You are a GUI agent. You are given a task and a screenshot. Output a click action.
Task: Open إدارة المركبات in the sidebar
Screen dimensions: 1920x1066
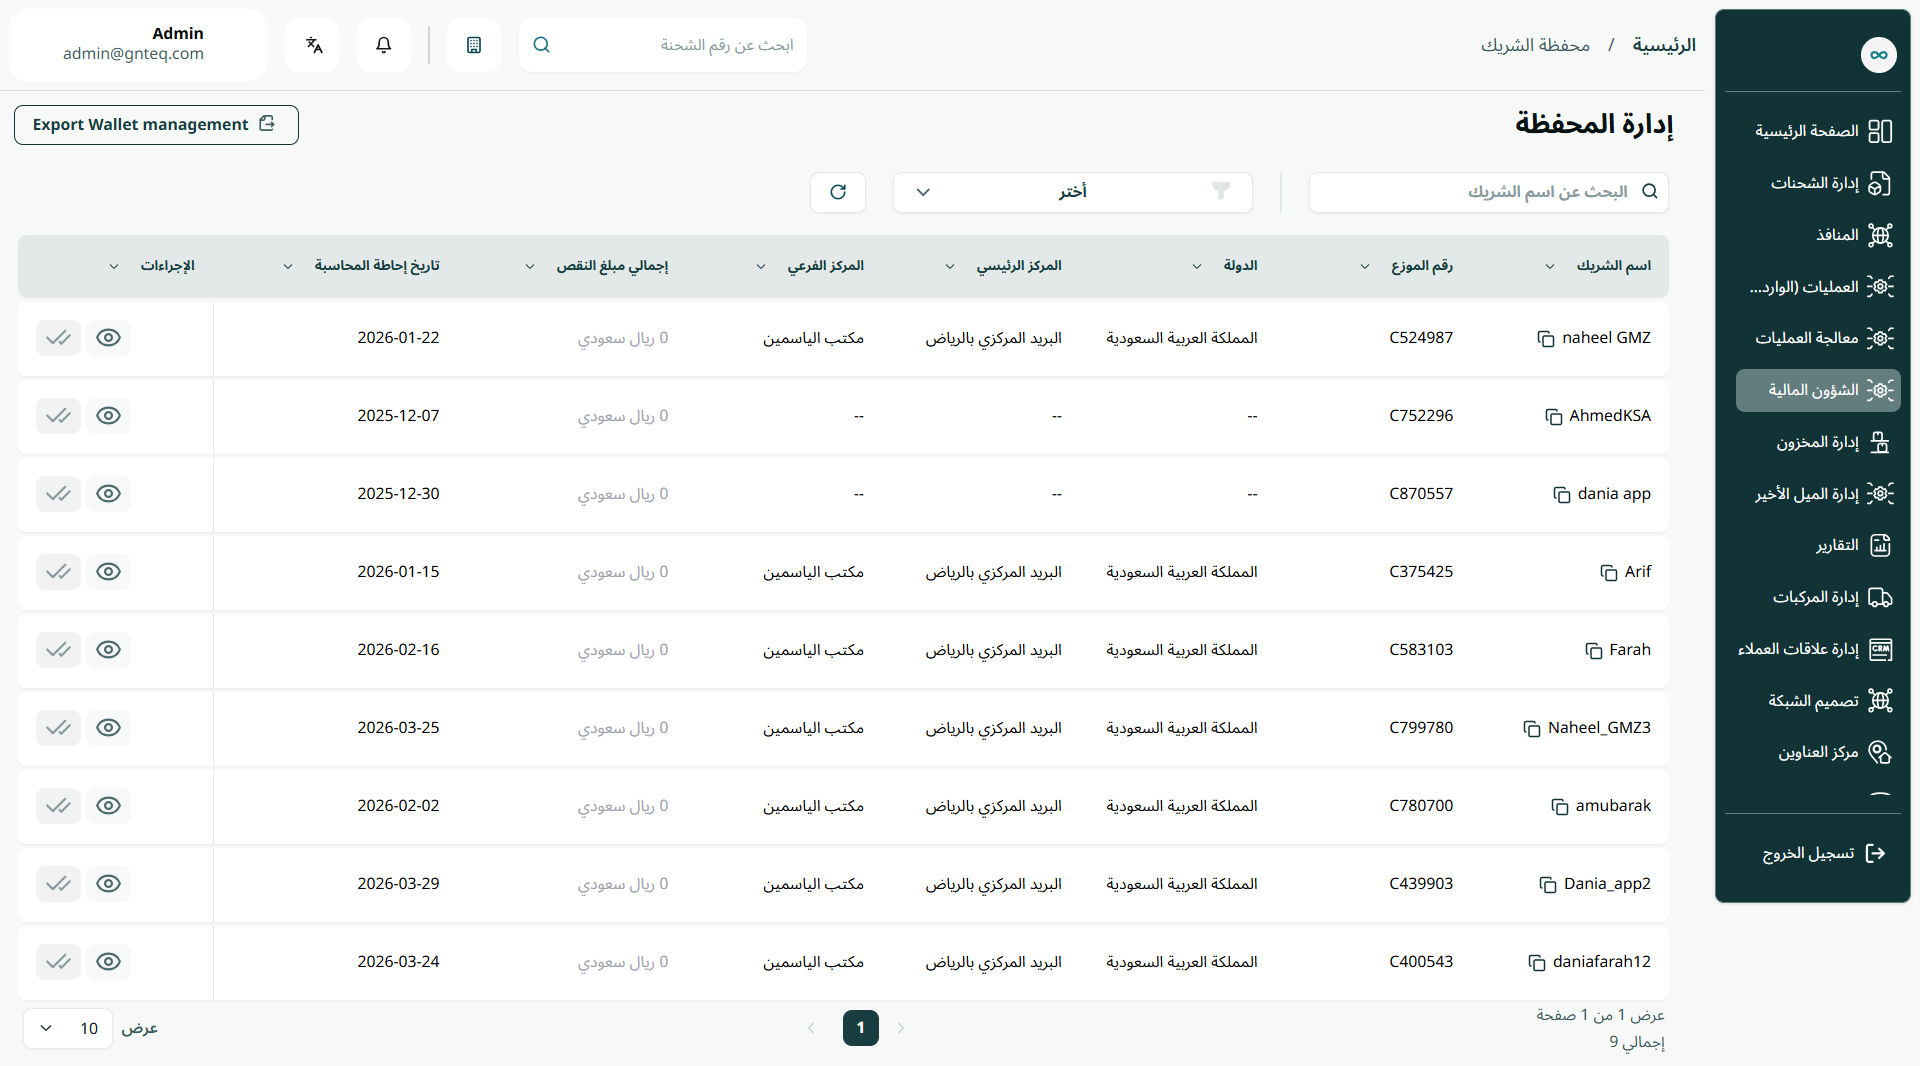pos(1818,597)
